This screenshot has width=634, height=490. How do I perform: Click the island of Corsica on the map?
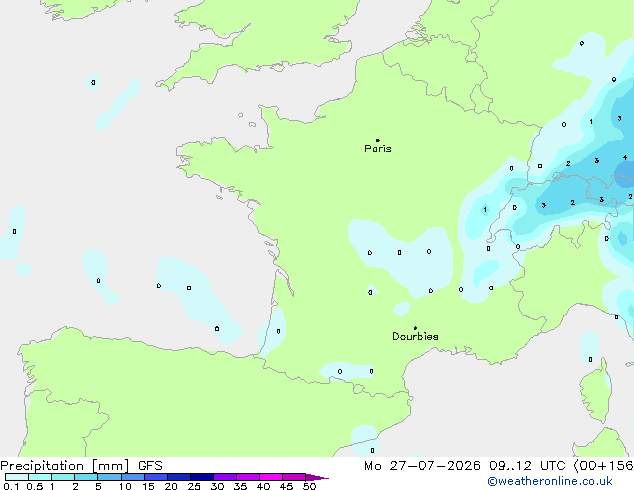(596, 390)
